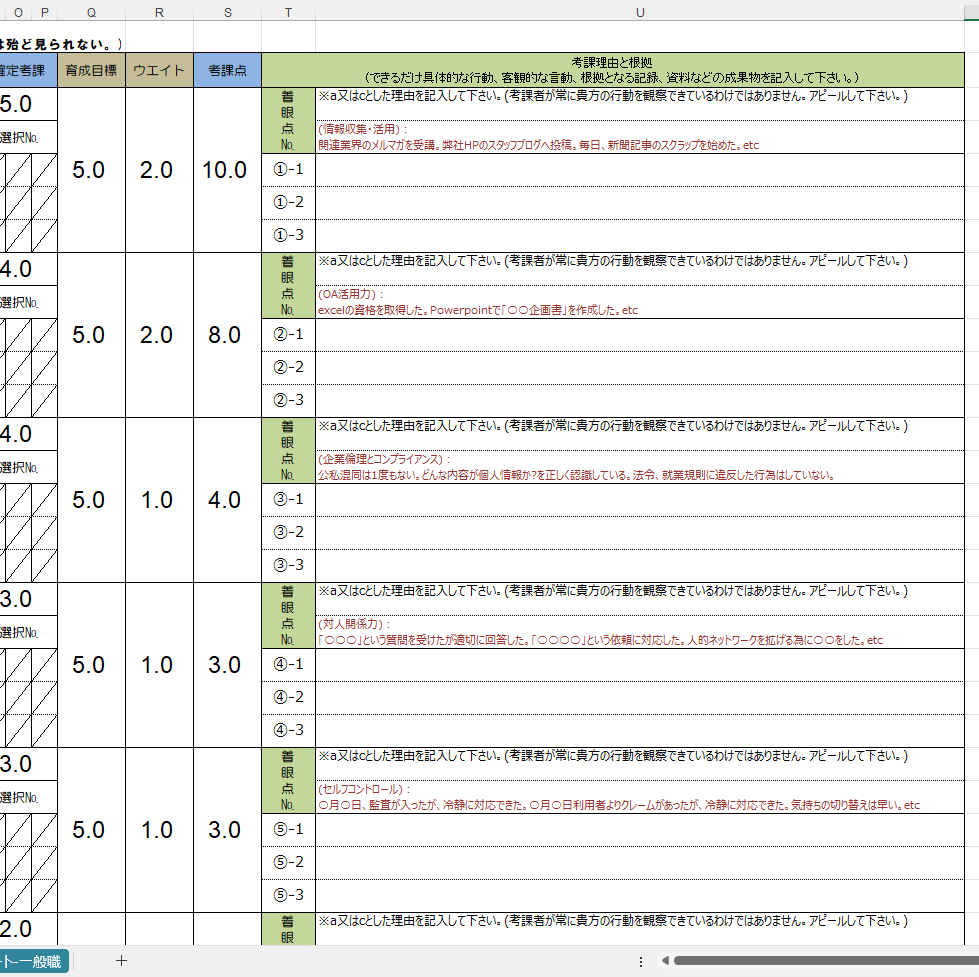Select column P by its header
The width and height of the screenshot is (979, 977).
pyautogui.click(x=44, y=12)
